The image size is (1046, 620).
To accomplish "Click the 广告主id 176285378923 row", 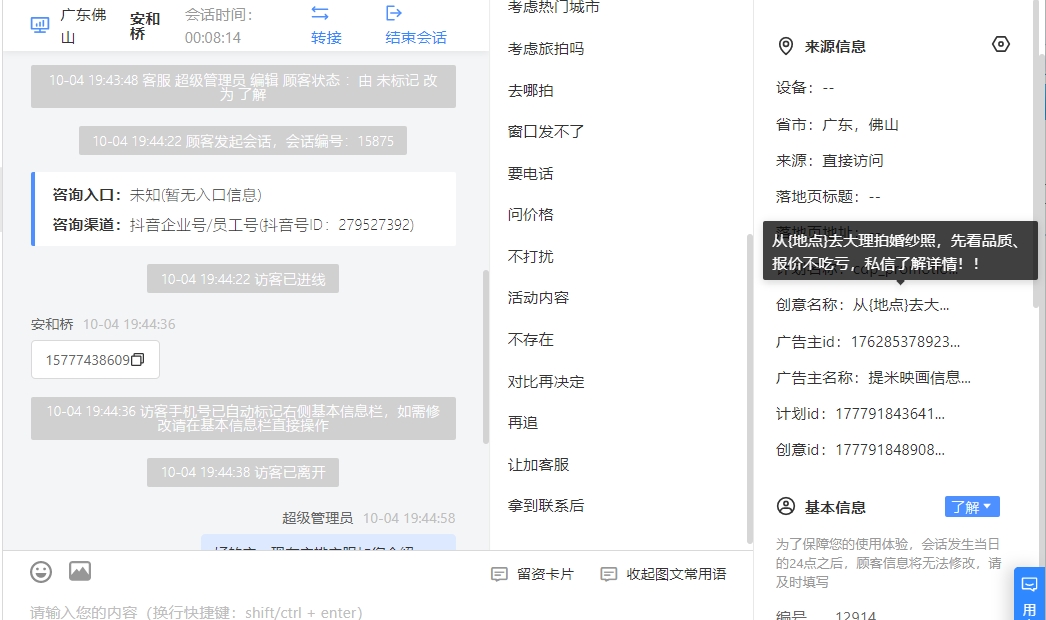I will (868, 342).
